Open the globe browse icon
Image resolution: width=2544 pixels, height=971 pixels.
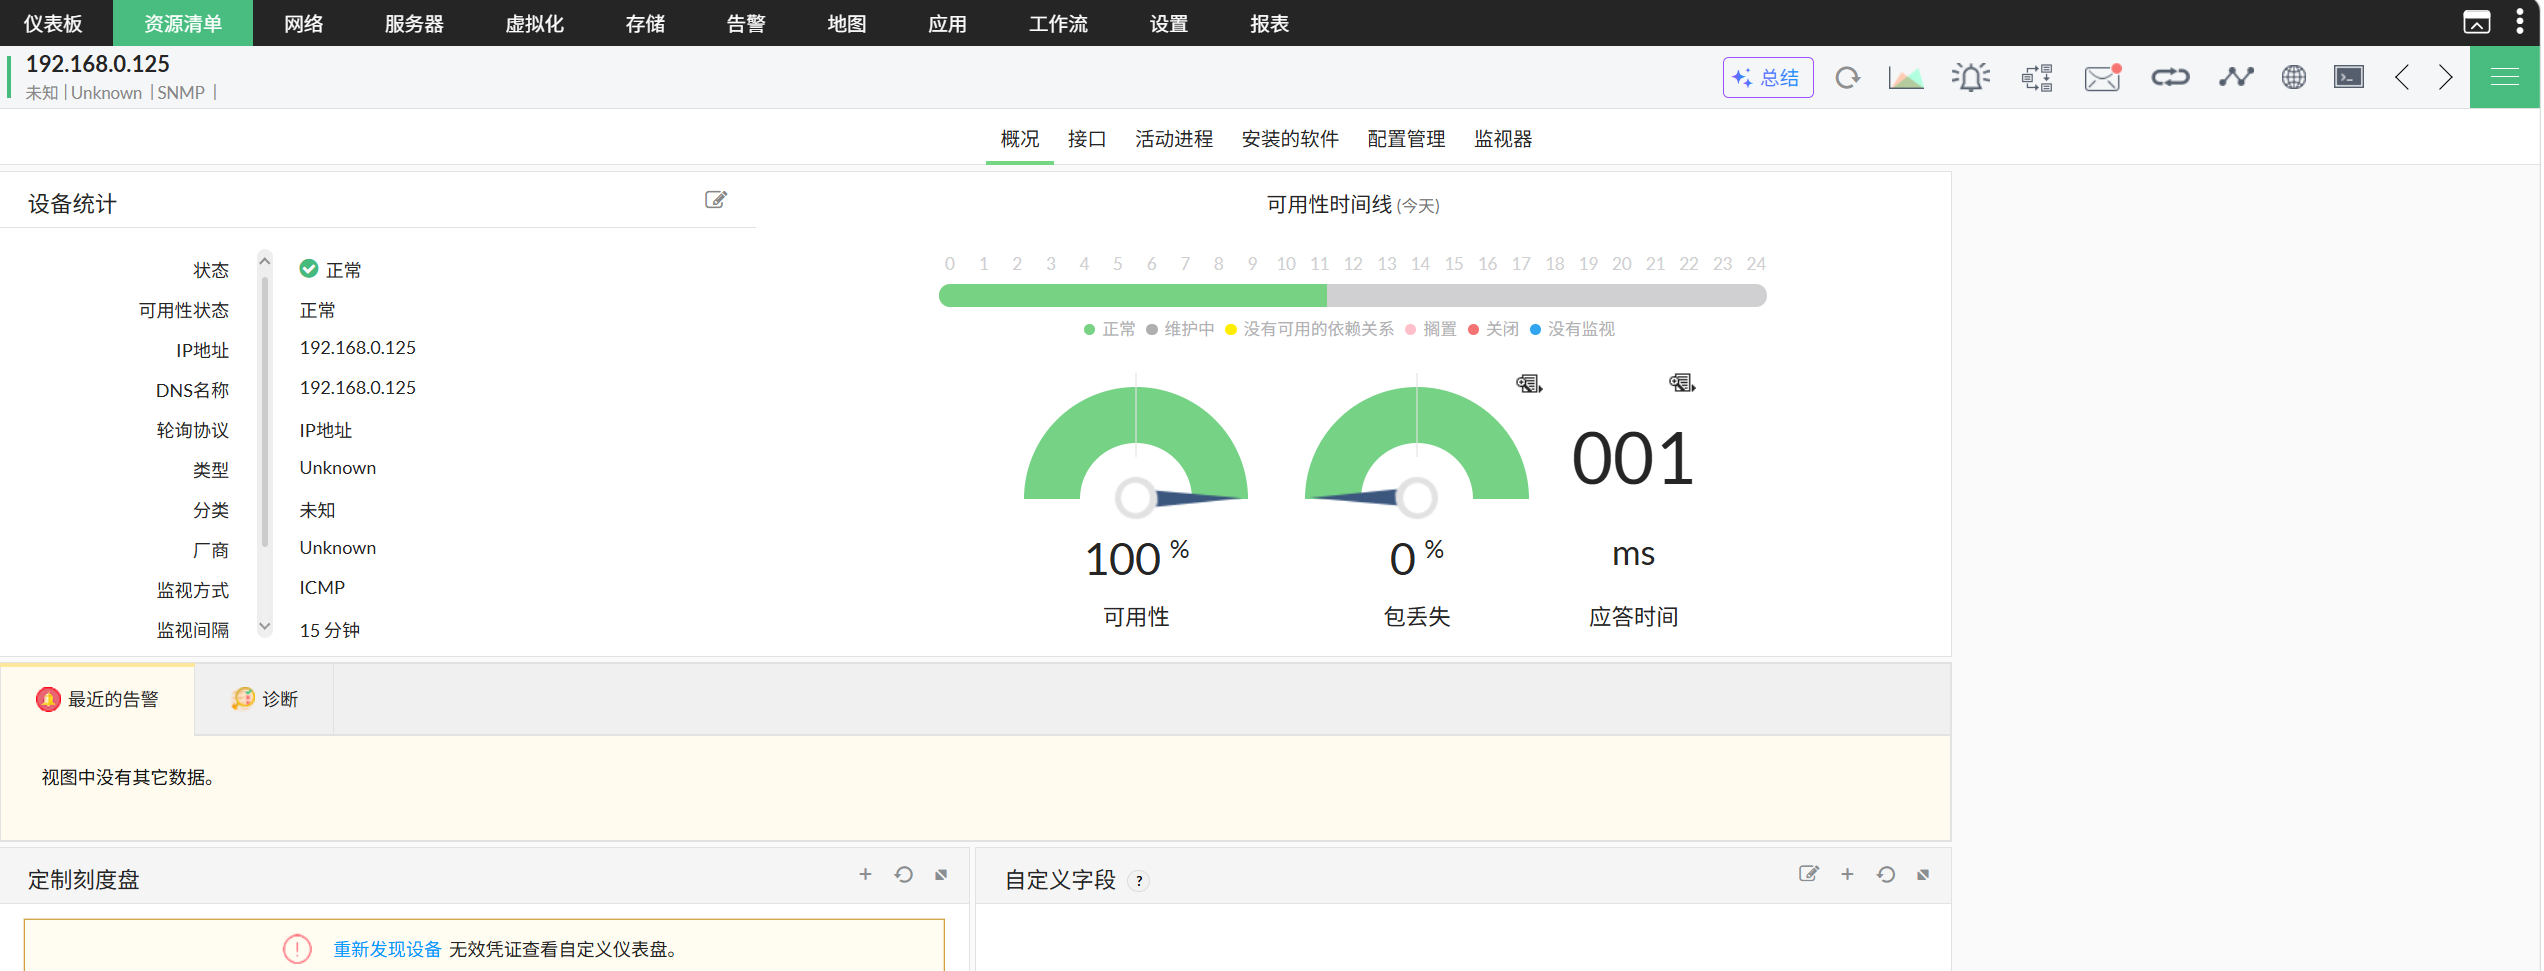[x=2293, y=77]
